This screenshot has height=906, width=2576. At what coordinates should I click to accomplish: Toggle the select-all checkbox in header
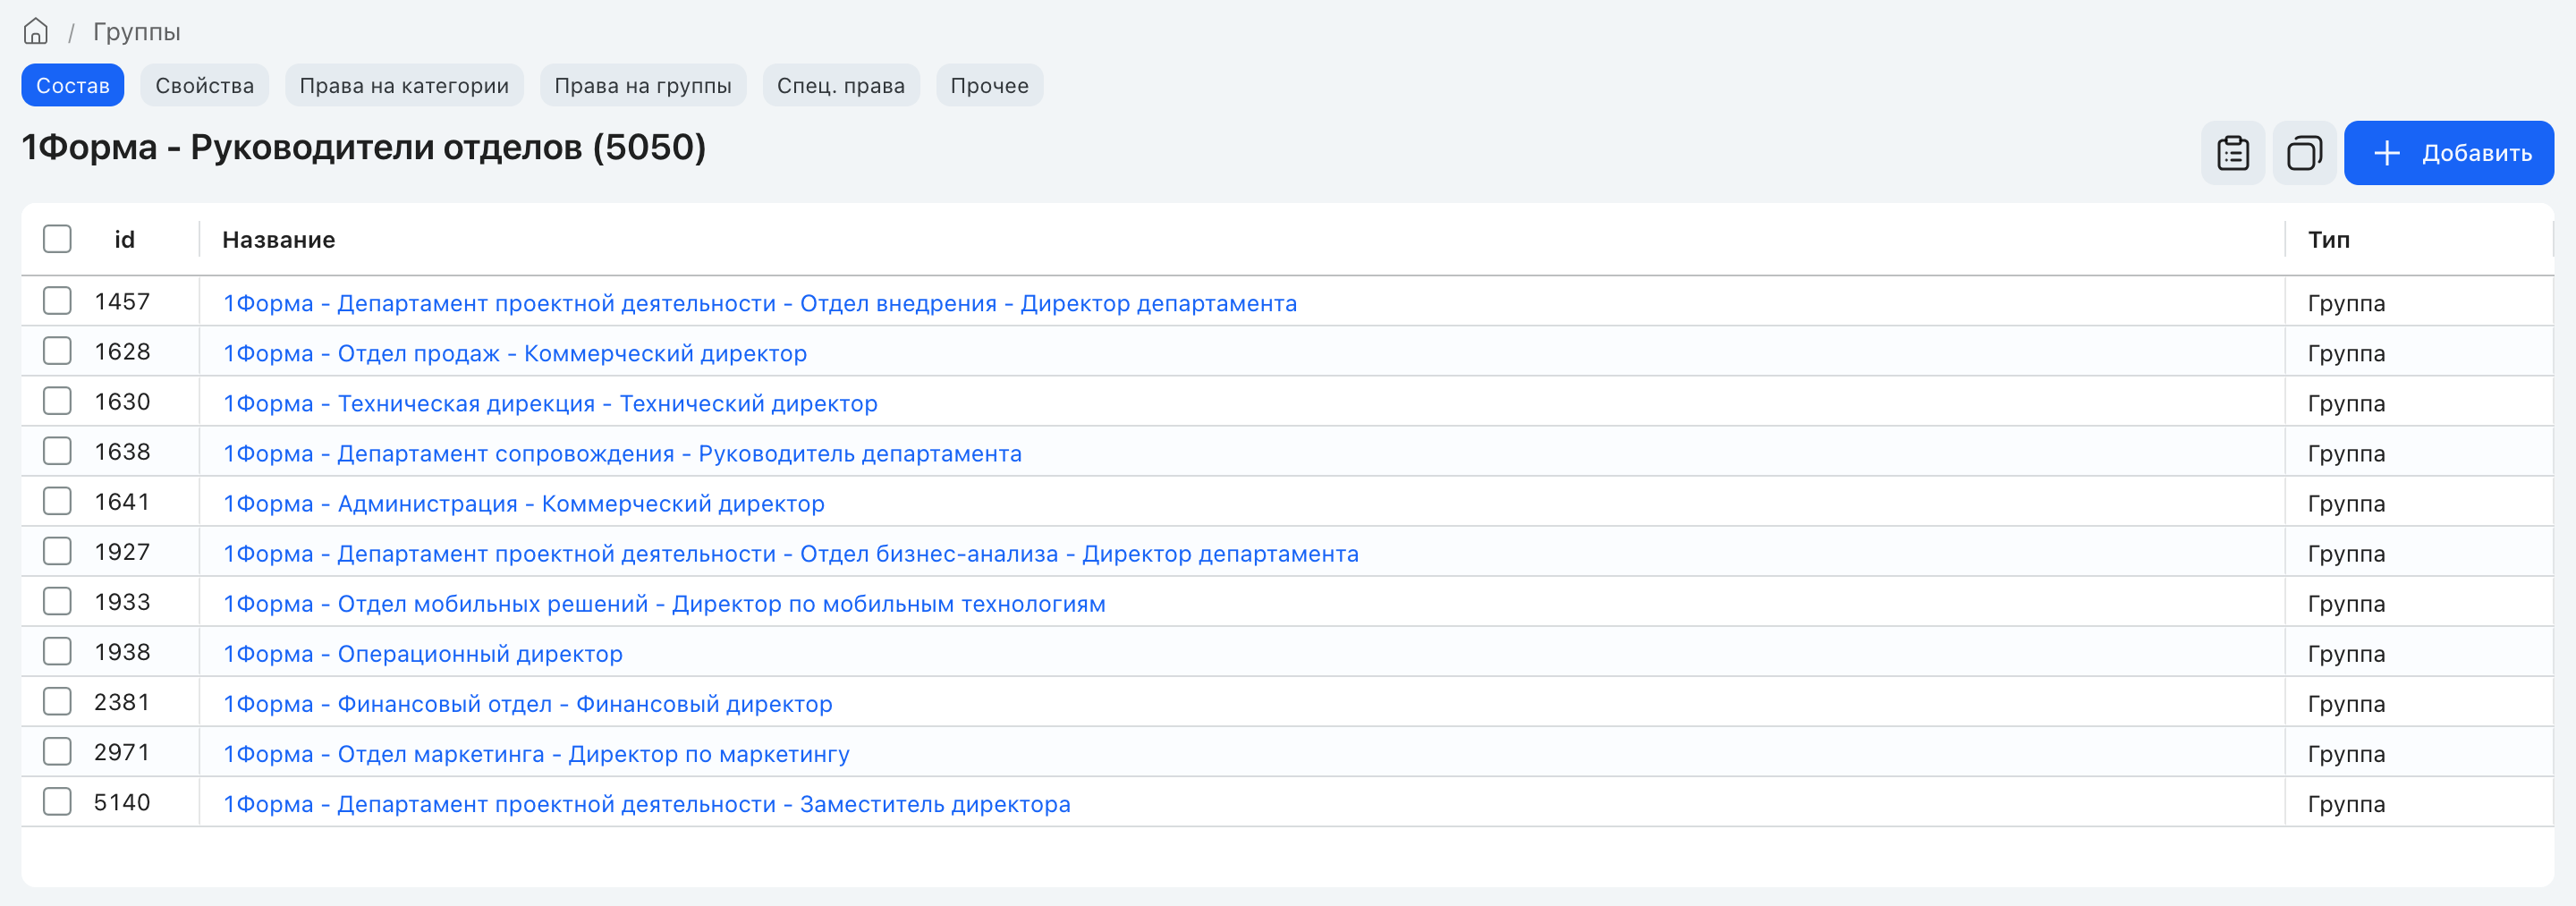click(57, 239)
